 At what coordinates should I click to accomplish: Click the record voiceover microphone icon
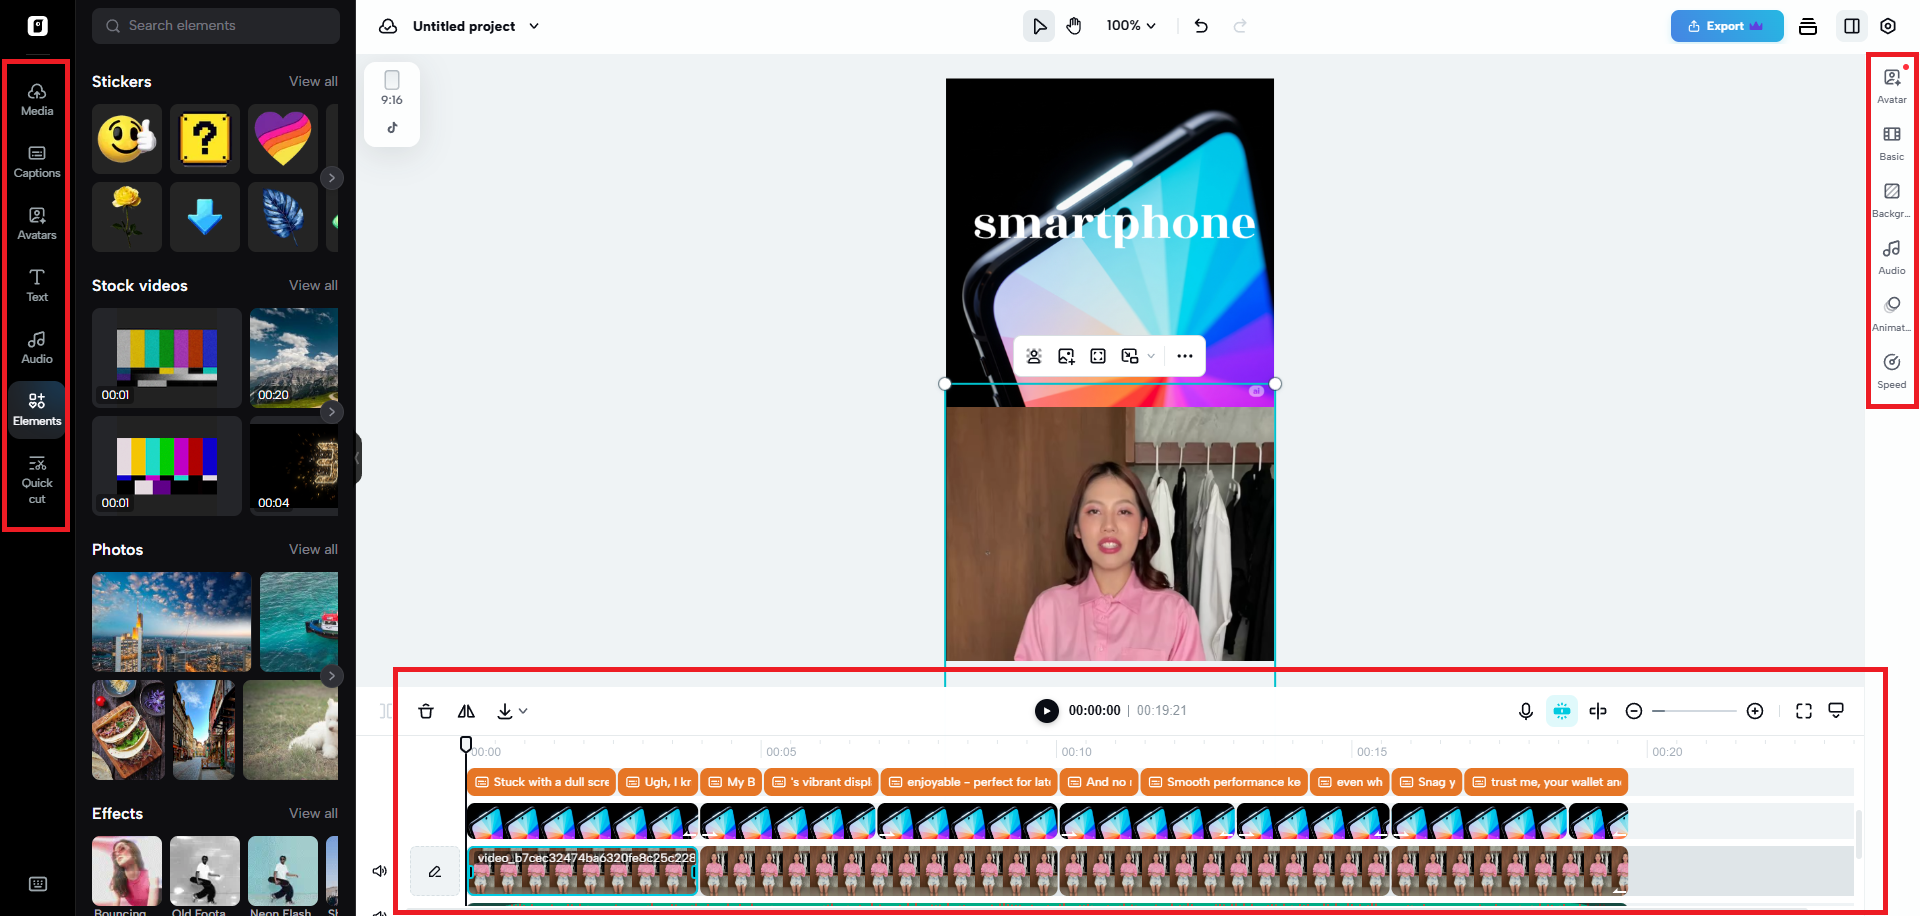[1525, 710]
